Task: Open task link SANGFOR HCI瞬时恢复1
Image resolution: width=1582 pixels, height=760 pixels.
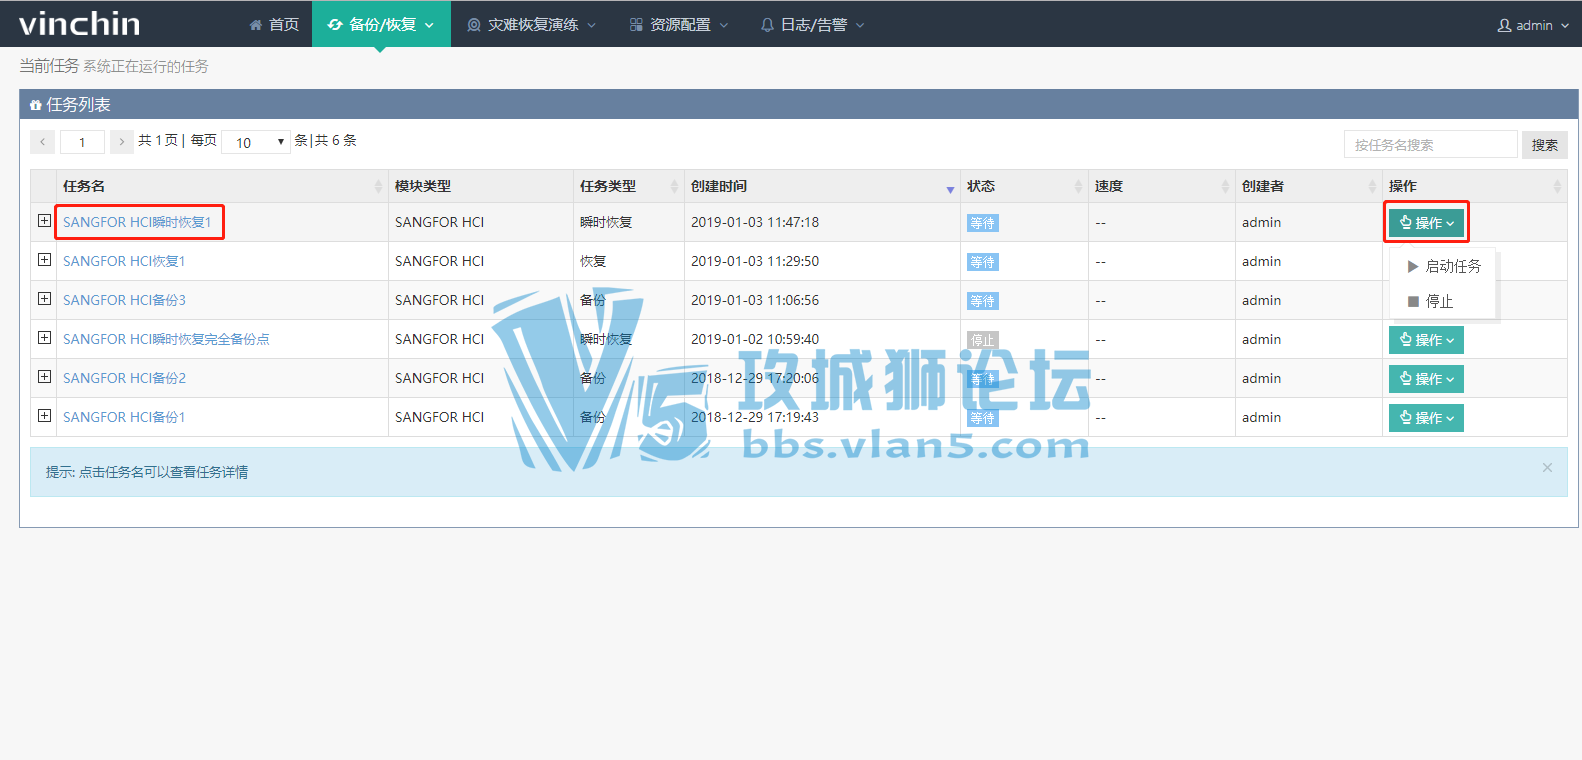Action: pyautogui.click(x=137, y=222)
